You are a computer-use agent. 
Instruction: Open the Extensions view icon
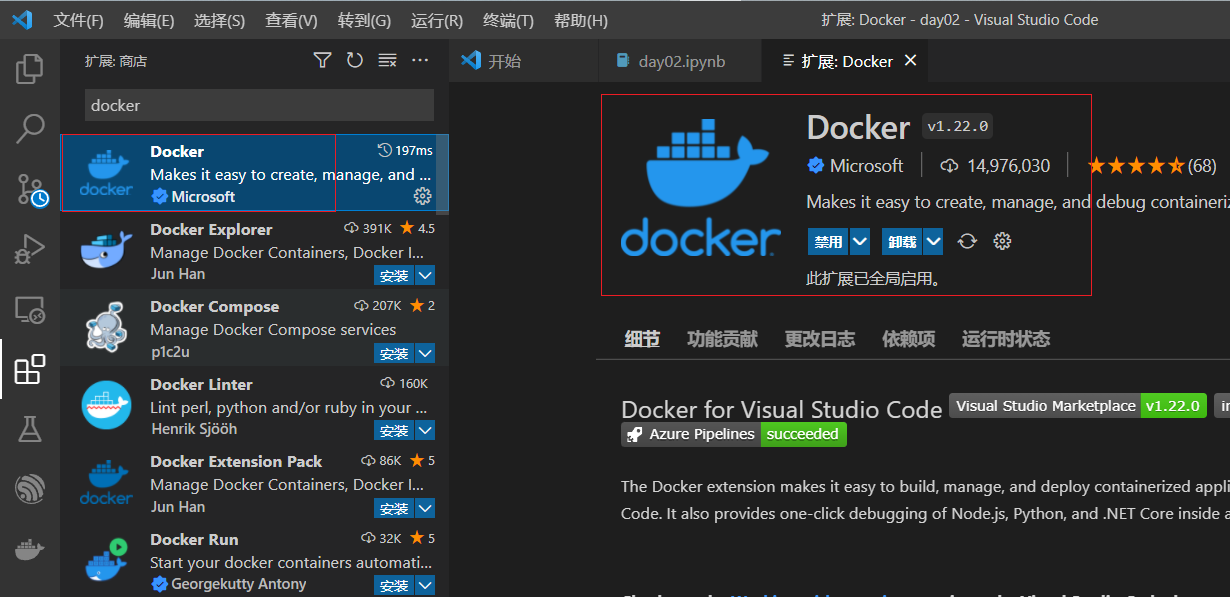coord(30,369)
